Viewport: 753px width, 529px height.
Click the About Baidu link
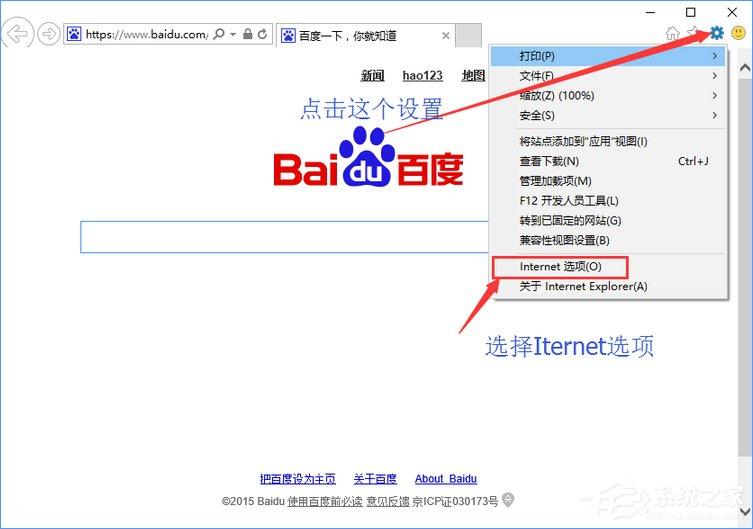pyautogui.click(x=446, y=479)
